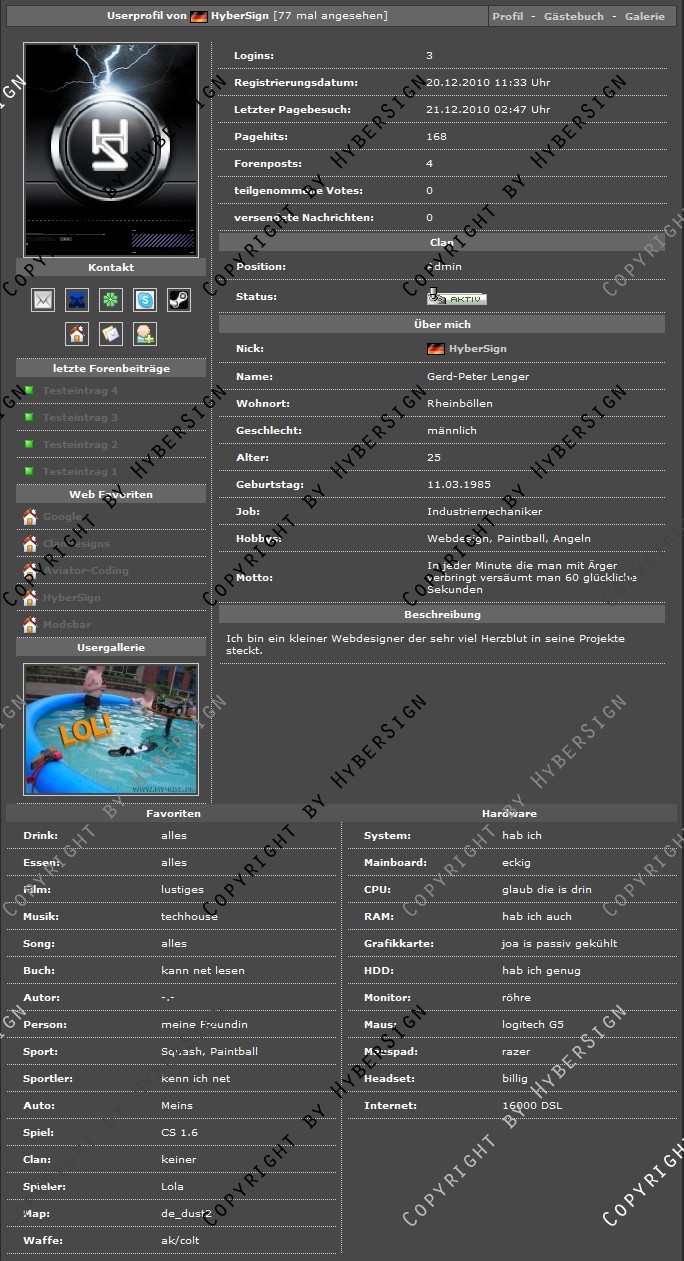Click the Geschlecht value männlich
684x1261 pixels.
pos(452,430)
